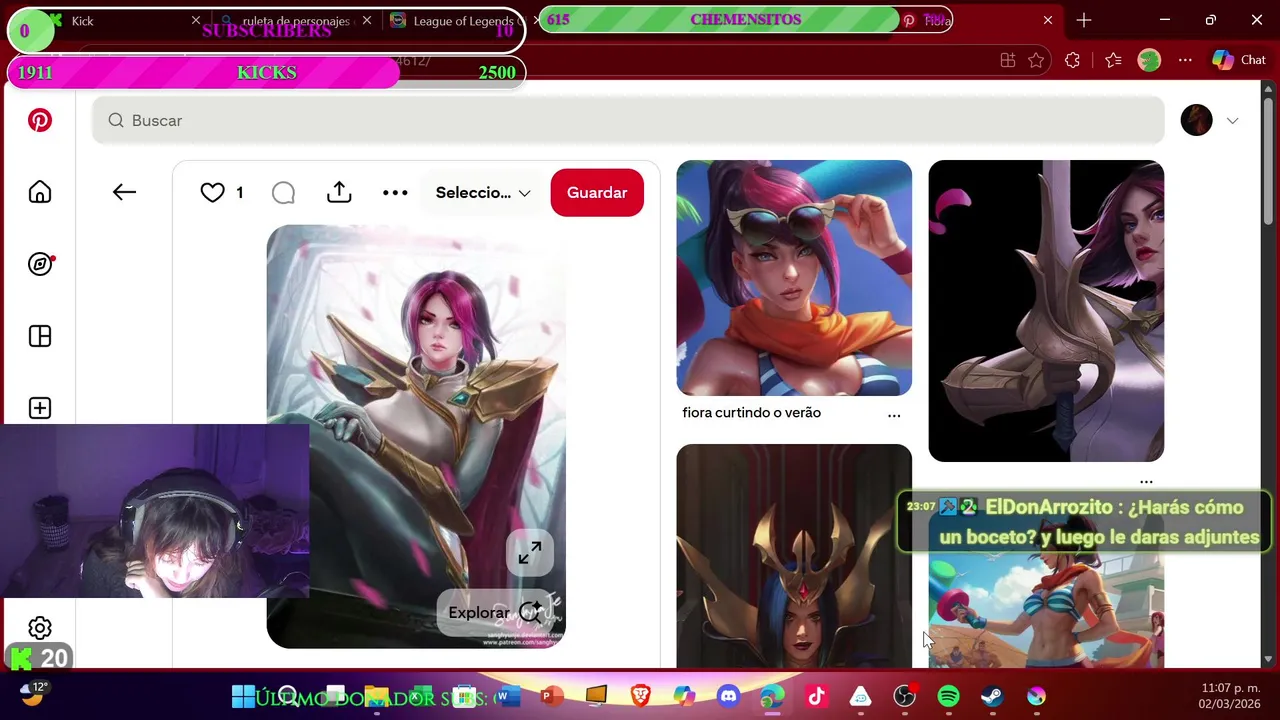This screenshot has height=720, width=1280.
Task: Open Steam from the taskbar
Action: click(x=992, y=696)
